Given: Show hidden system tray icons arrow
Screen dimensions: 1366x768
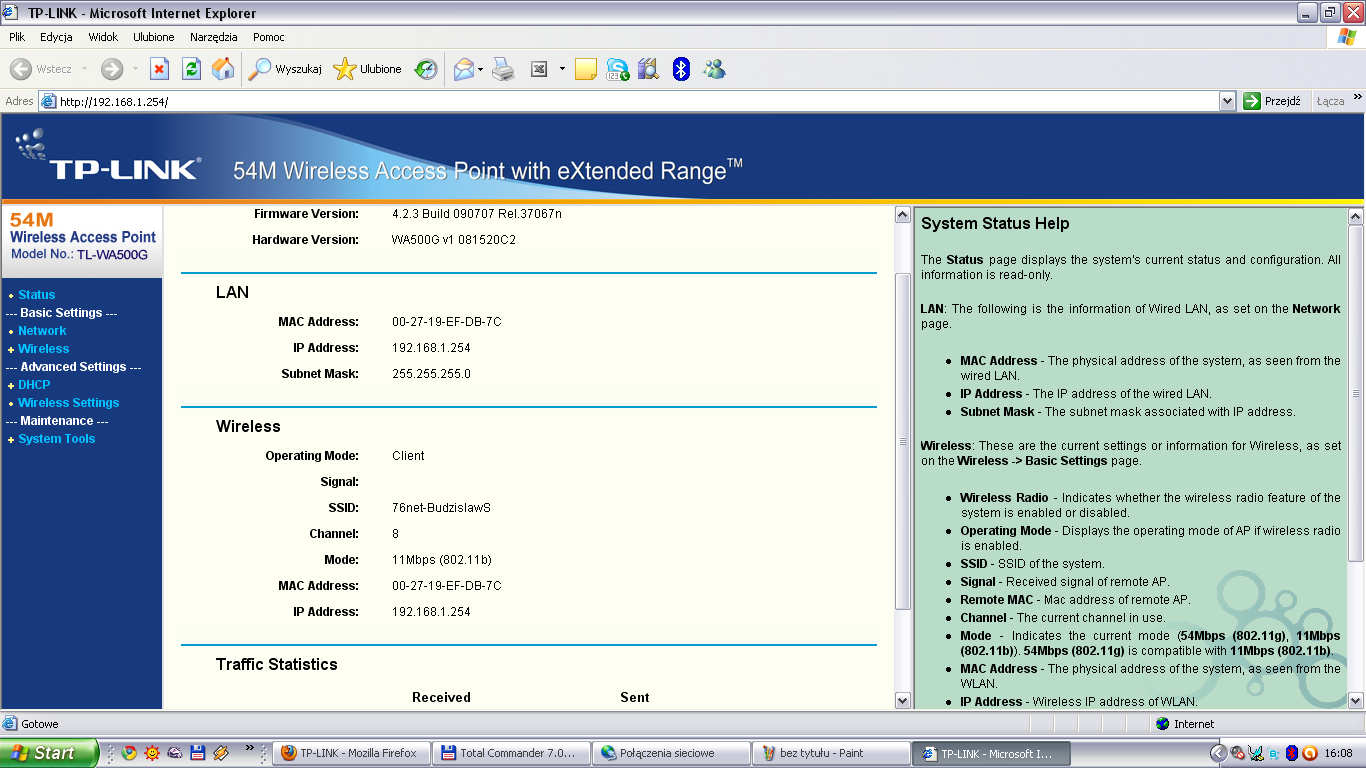Looking at the screenshot, I should (x=1217, y=753).
